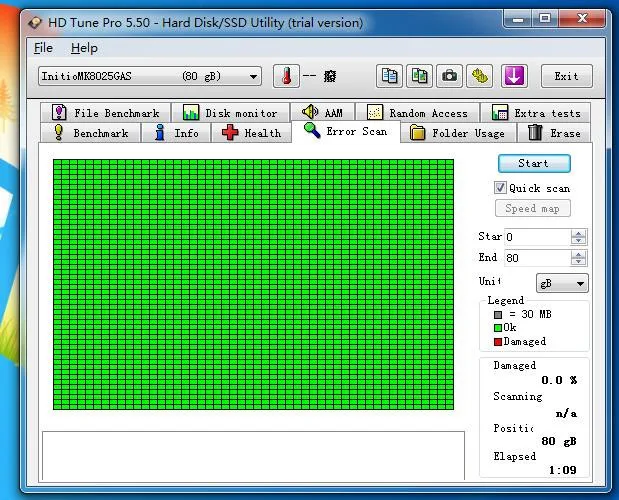Open the AAM tab
Image resolution: width=619 pixels, height=500 pixels.
(x=323, y=113)
